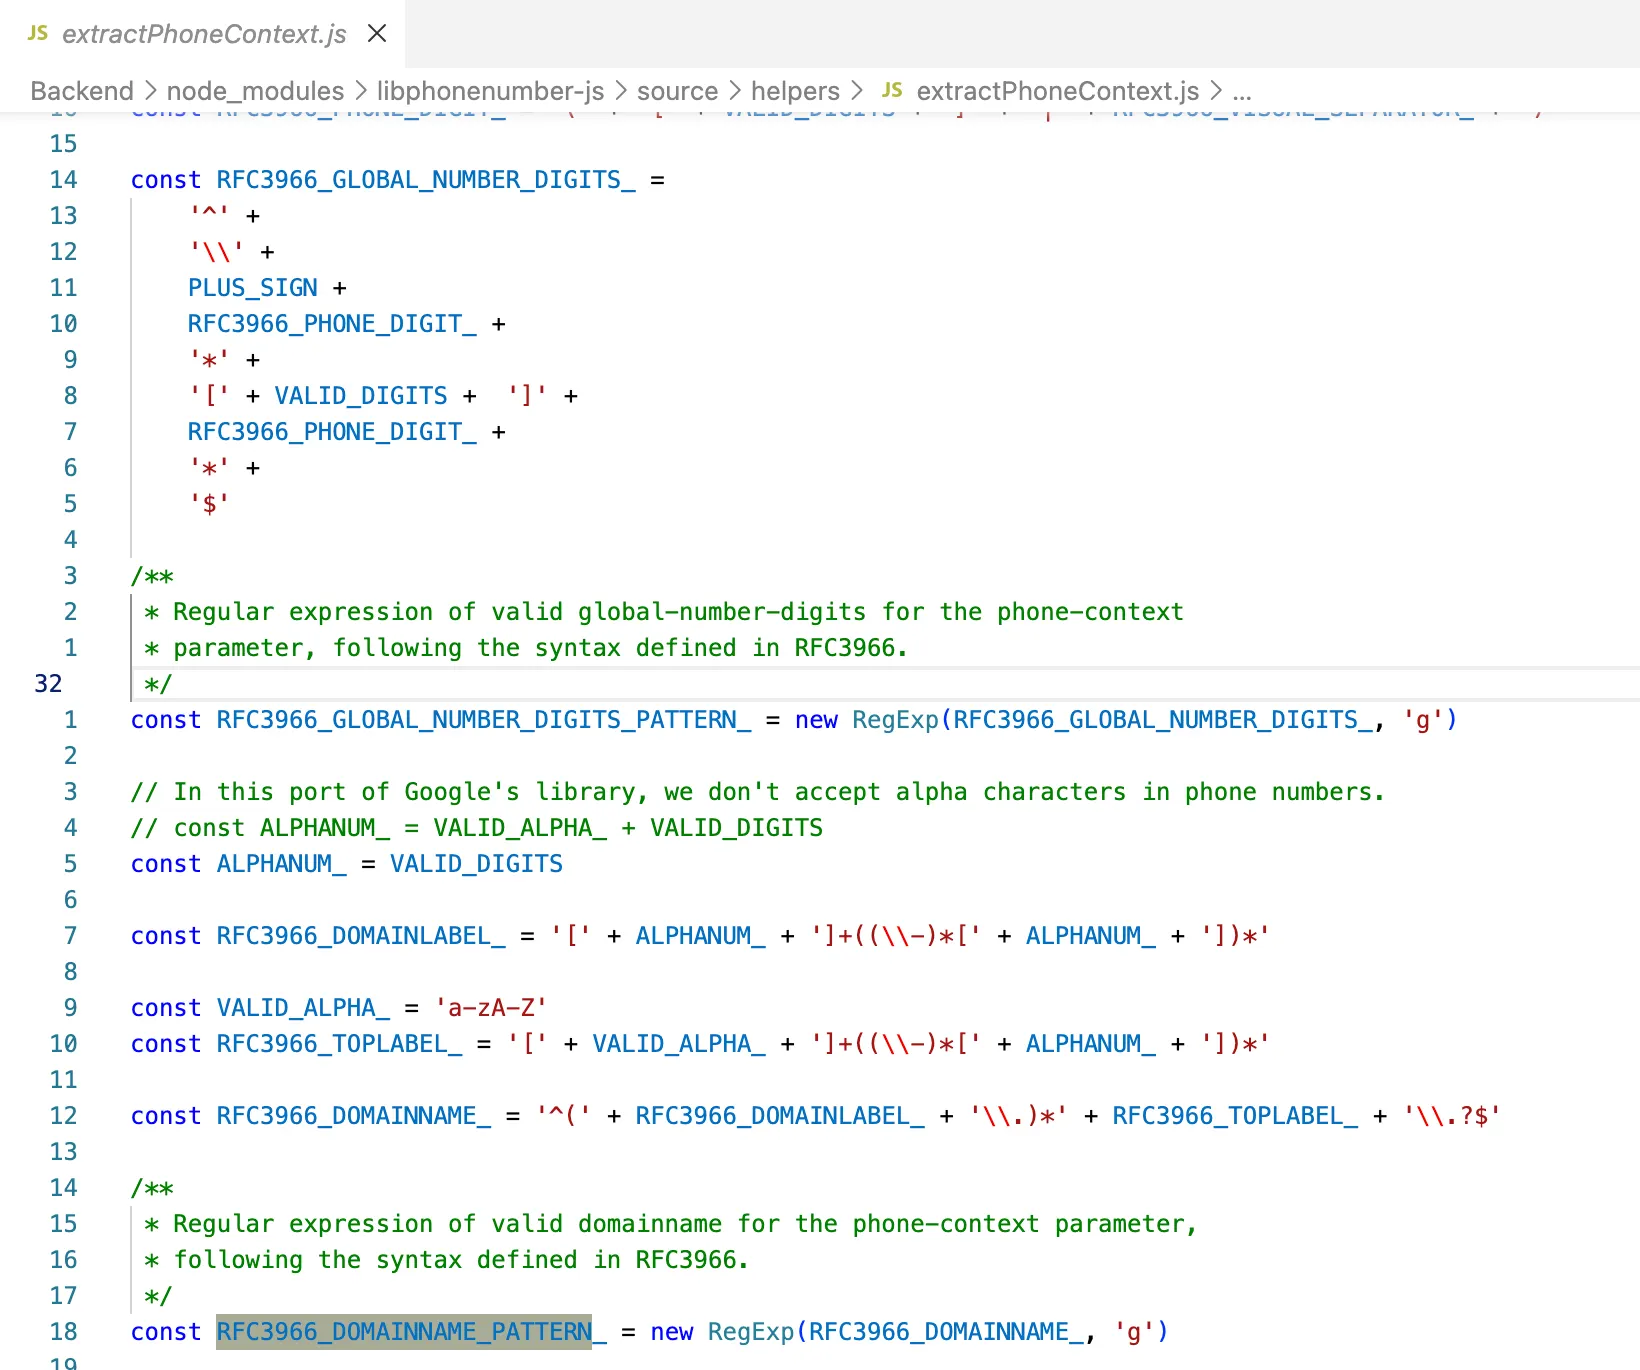Click RFC3966_GLOBAL_NUMBER_DIGITS_ constant declaration

(425, 180)
